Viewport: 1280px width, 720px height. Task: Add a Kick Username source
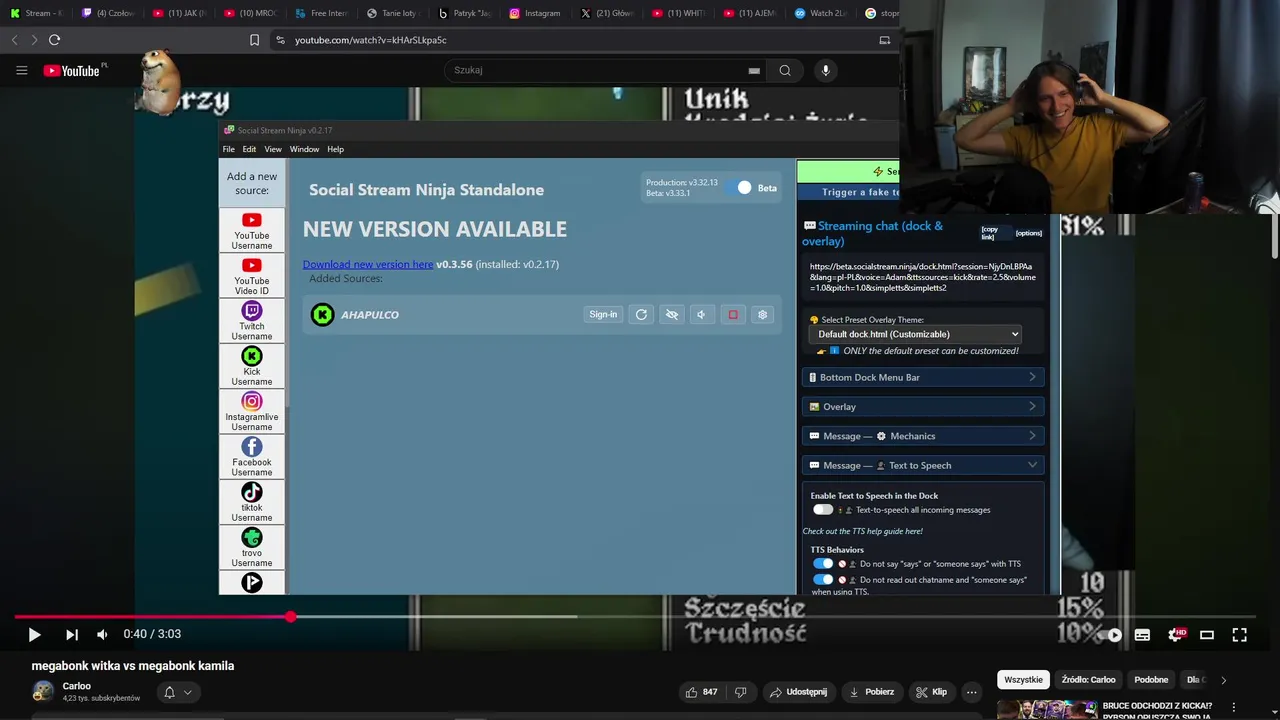[x=252, y=366]
